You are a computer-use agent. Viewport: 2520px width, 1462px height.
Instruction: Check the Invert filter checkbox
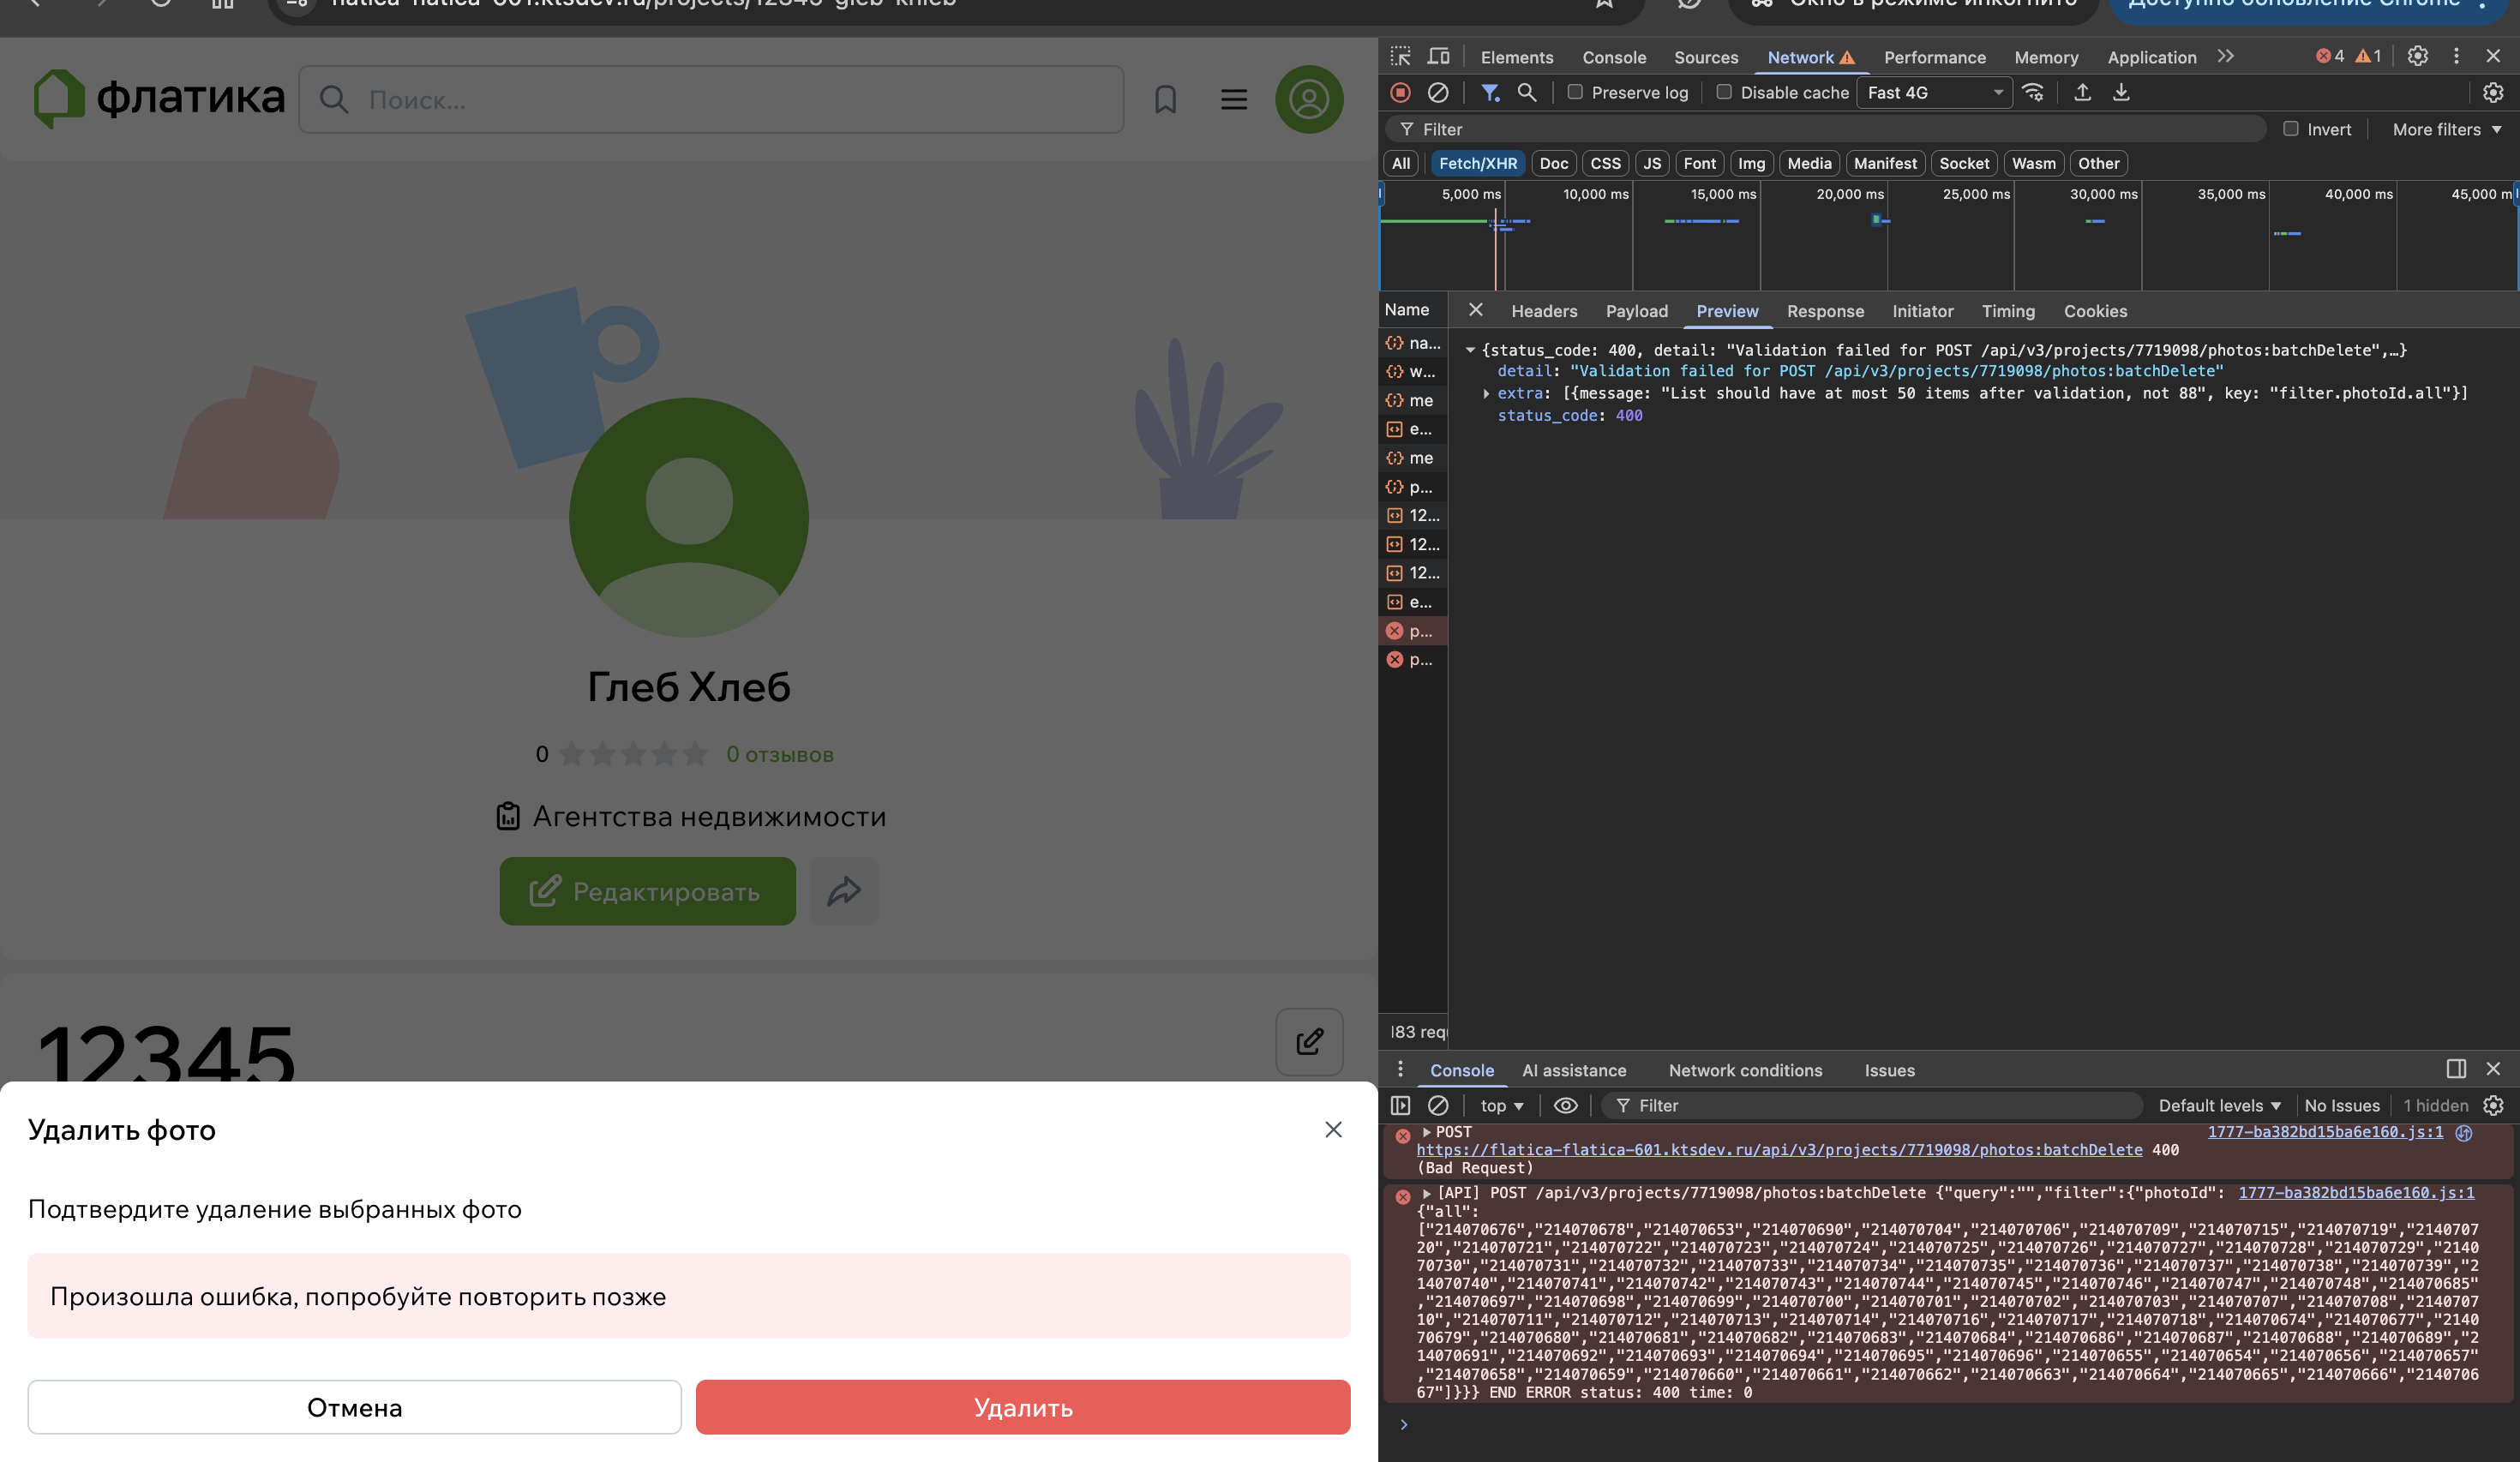coord(2290,129)
